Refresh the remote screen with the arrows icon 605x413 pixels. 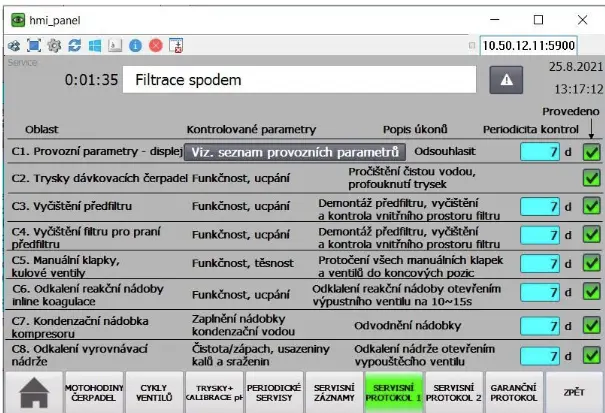pyautogui.click(x=75, y=46)
